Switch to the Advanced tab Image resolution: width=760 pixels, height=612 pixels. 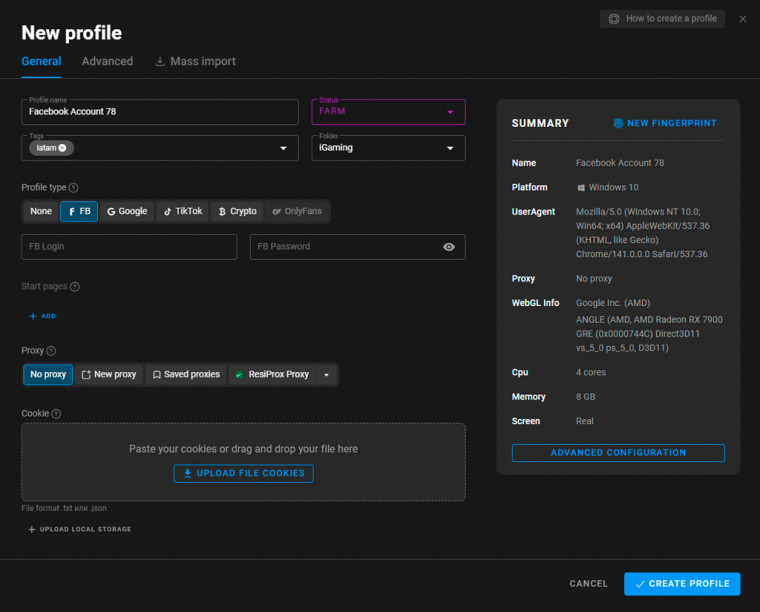pos(107,61)
